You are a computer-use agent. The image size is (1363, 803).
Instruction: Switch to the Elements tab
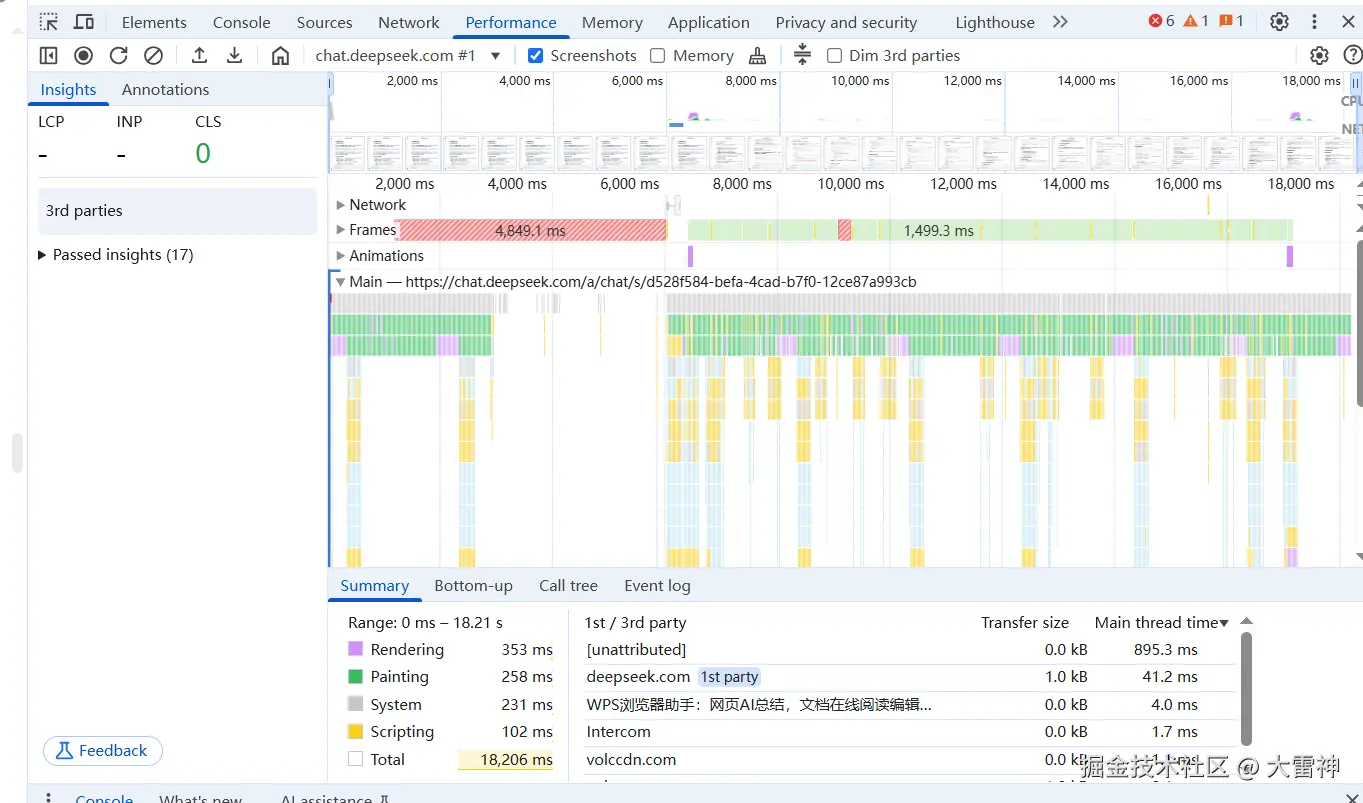coord(154,22)
